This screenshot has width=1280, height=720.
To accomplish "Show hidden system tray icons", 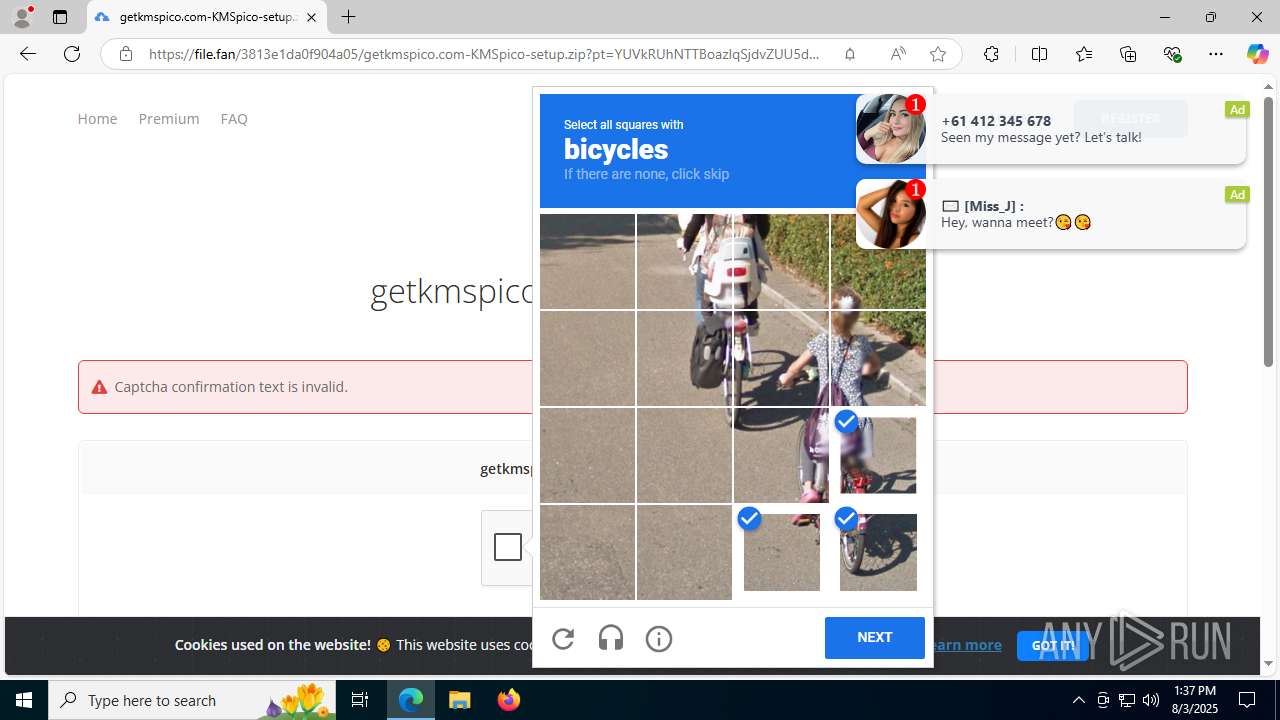I will (1078, 700).
